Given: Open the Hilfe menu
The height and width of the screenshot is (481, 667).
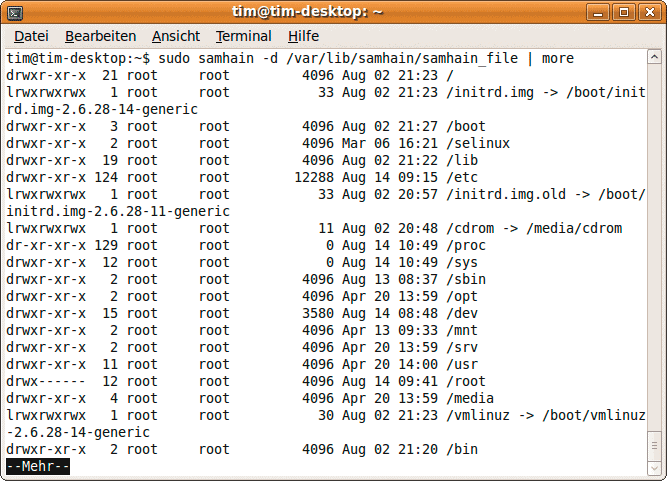Looking at the screenshot, I should coord(303,36).
